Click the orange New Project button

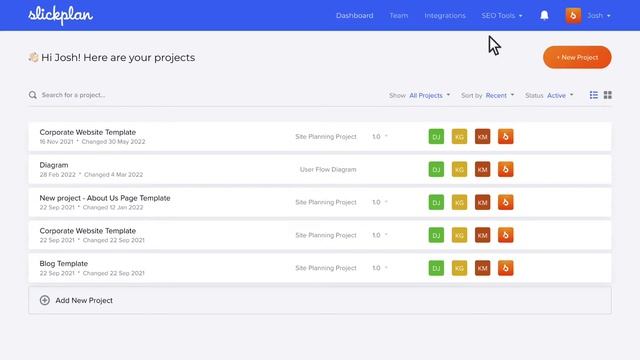(577, 58)
